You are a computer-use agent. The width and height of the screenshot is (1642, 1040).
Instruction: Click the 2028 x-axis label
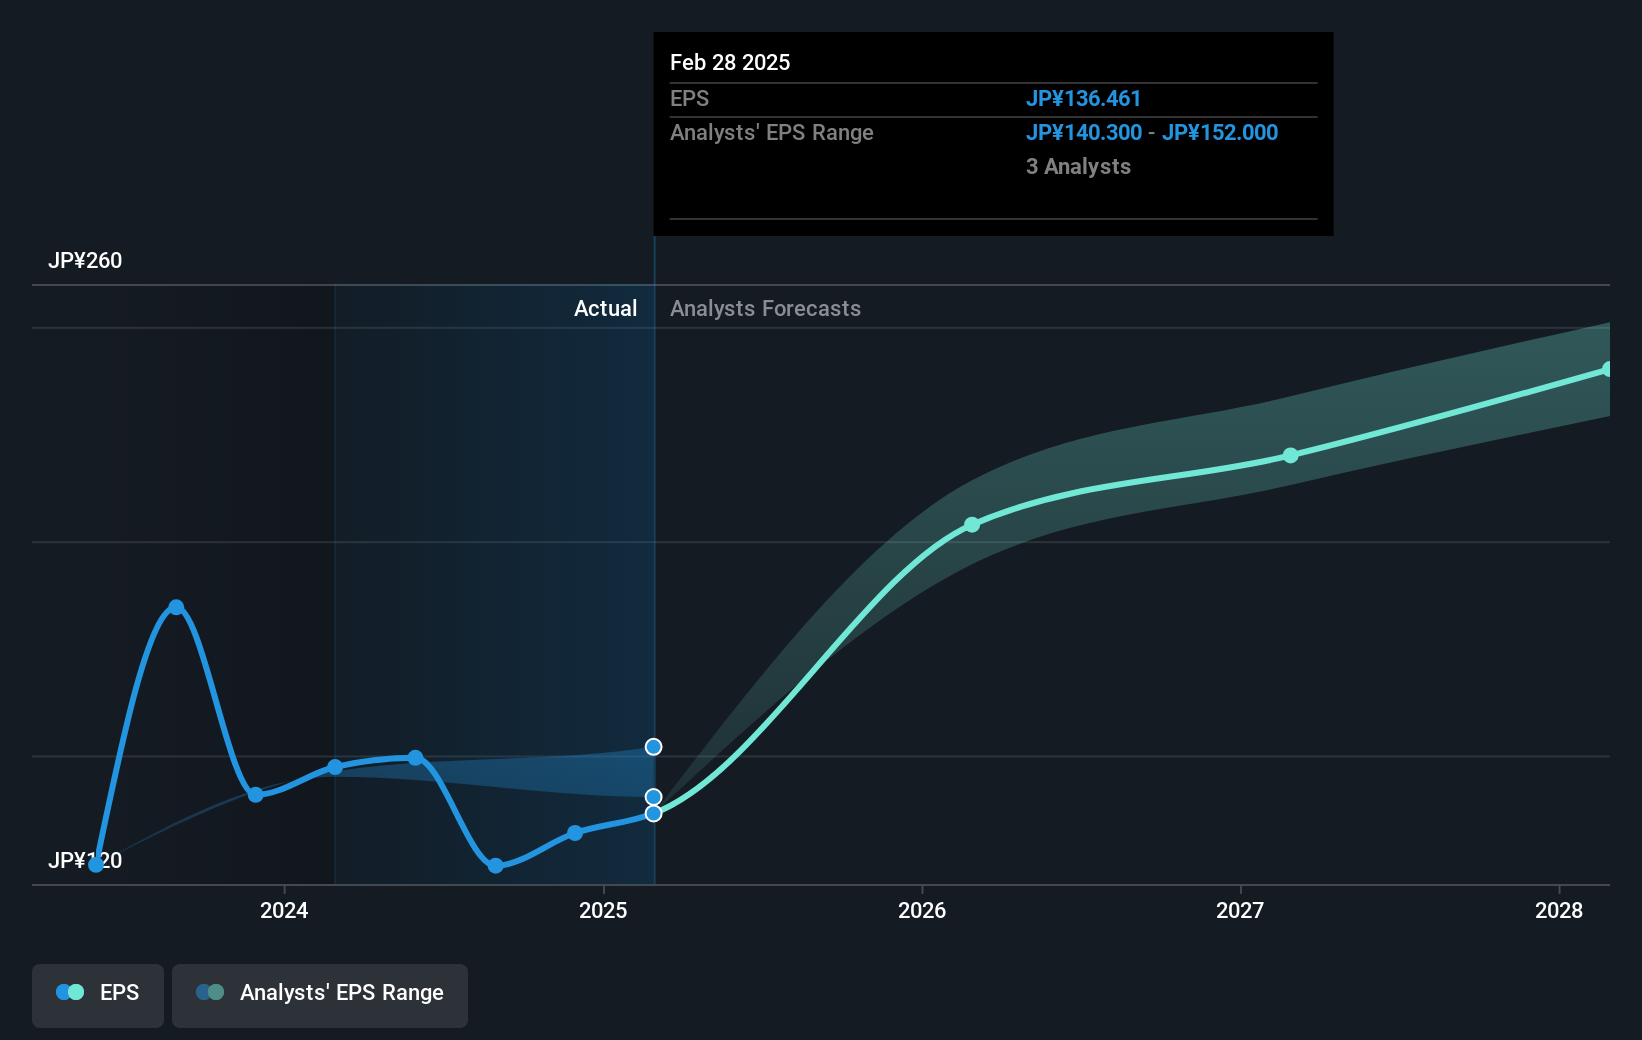(1559, 910)
